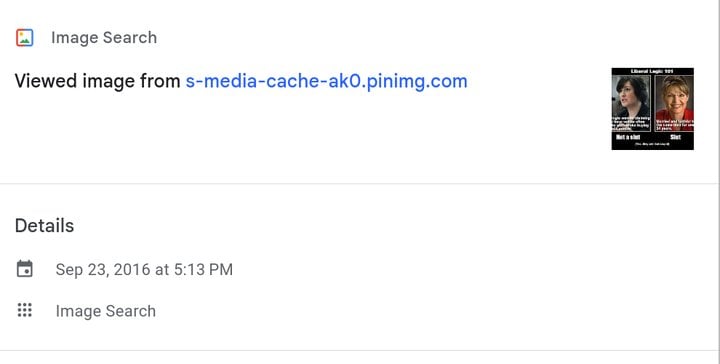Click the grid products icon
Viewport: 720px width, 364px height.
[x=25, y=310]
